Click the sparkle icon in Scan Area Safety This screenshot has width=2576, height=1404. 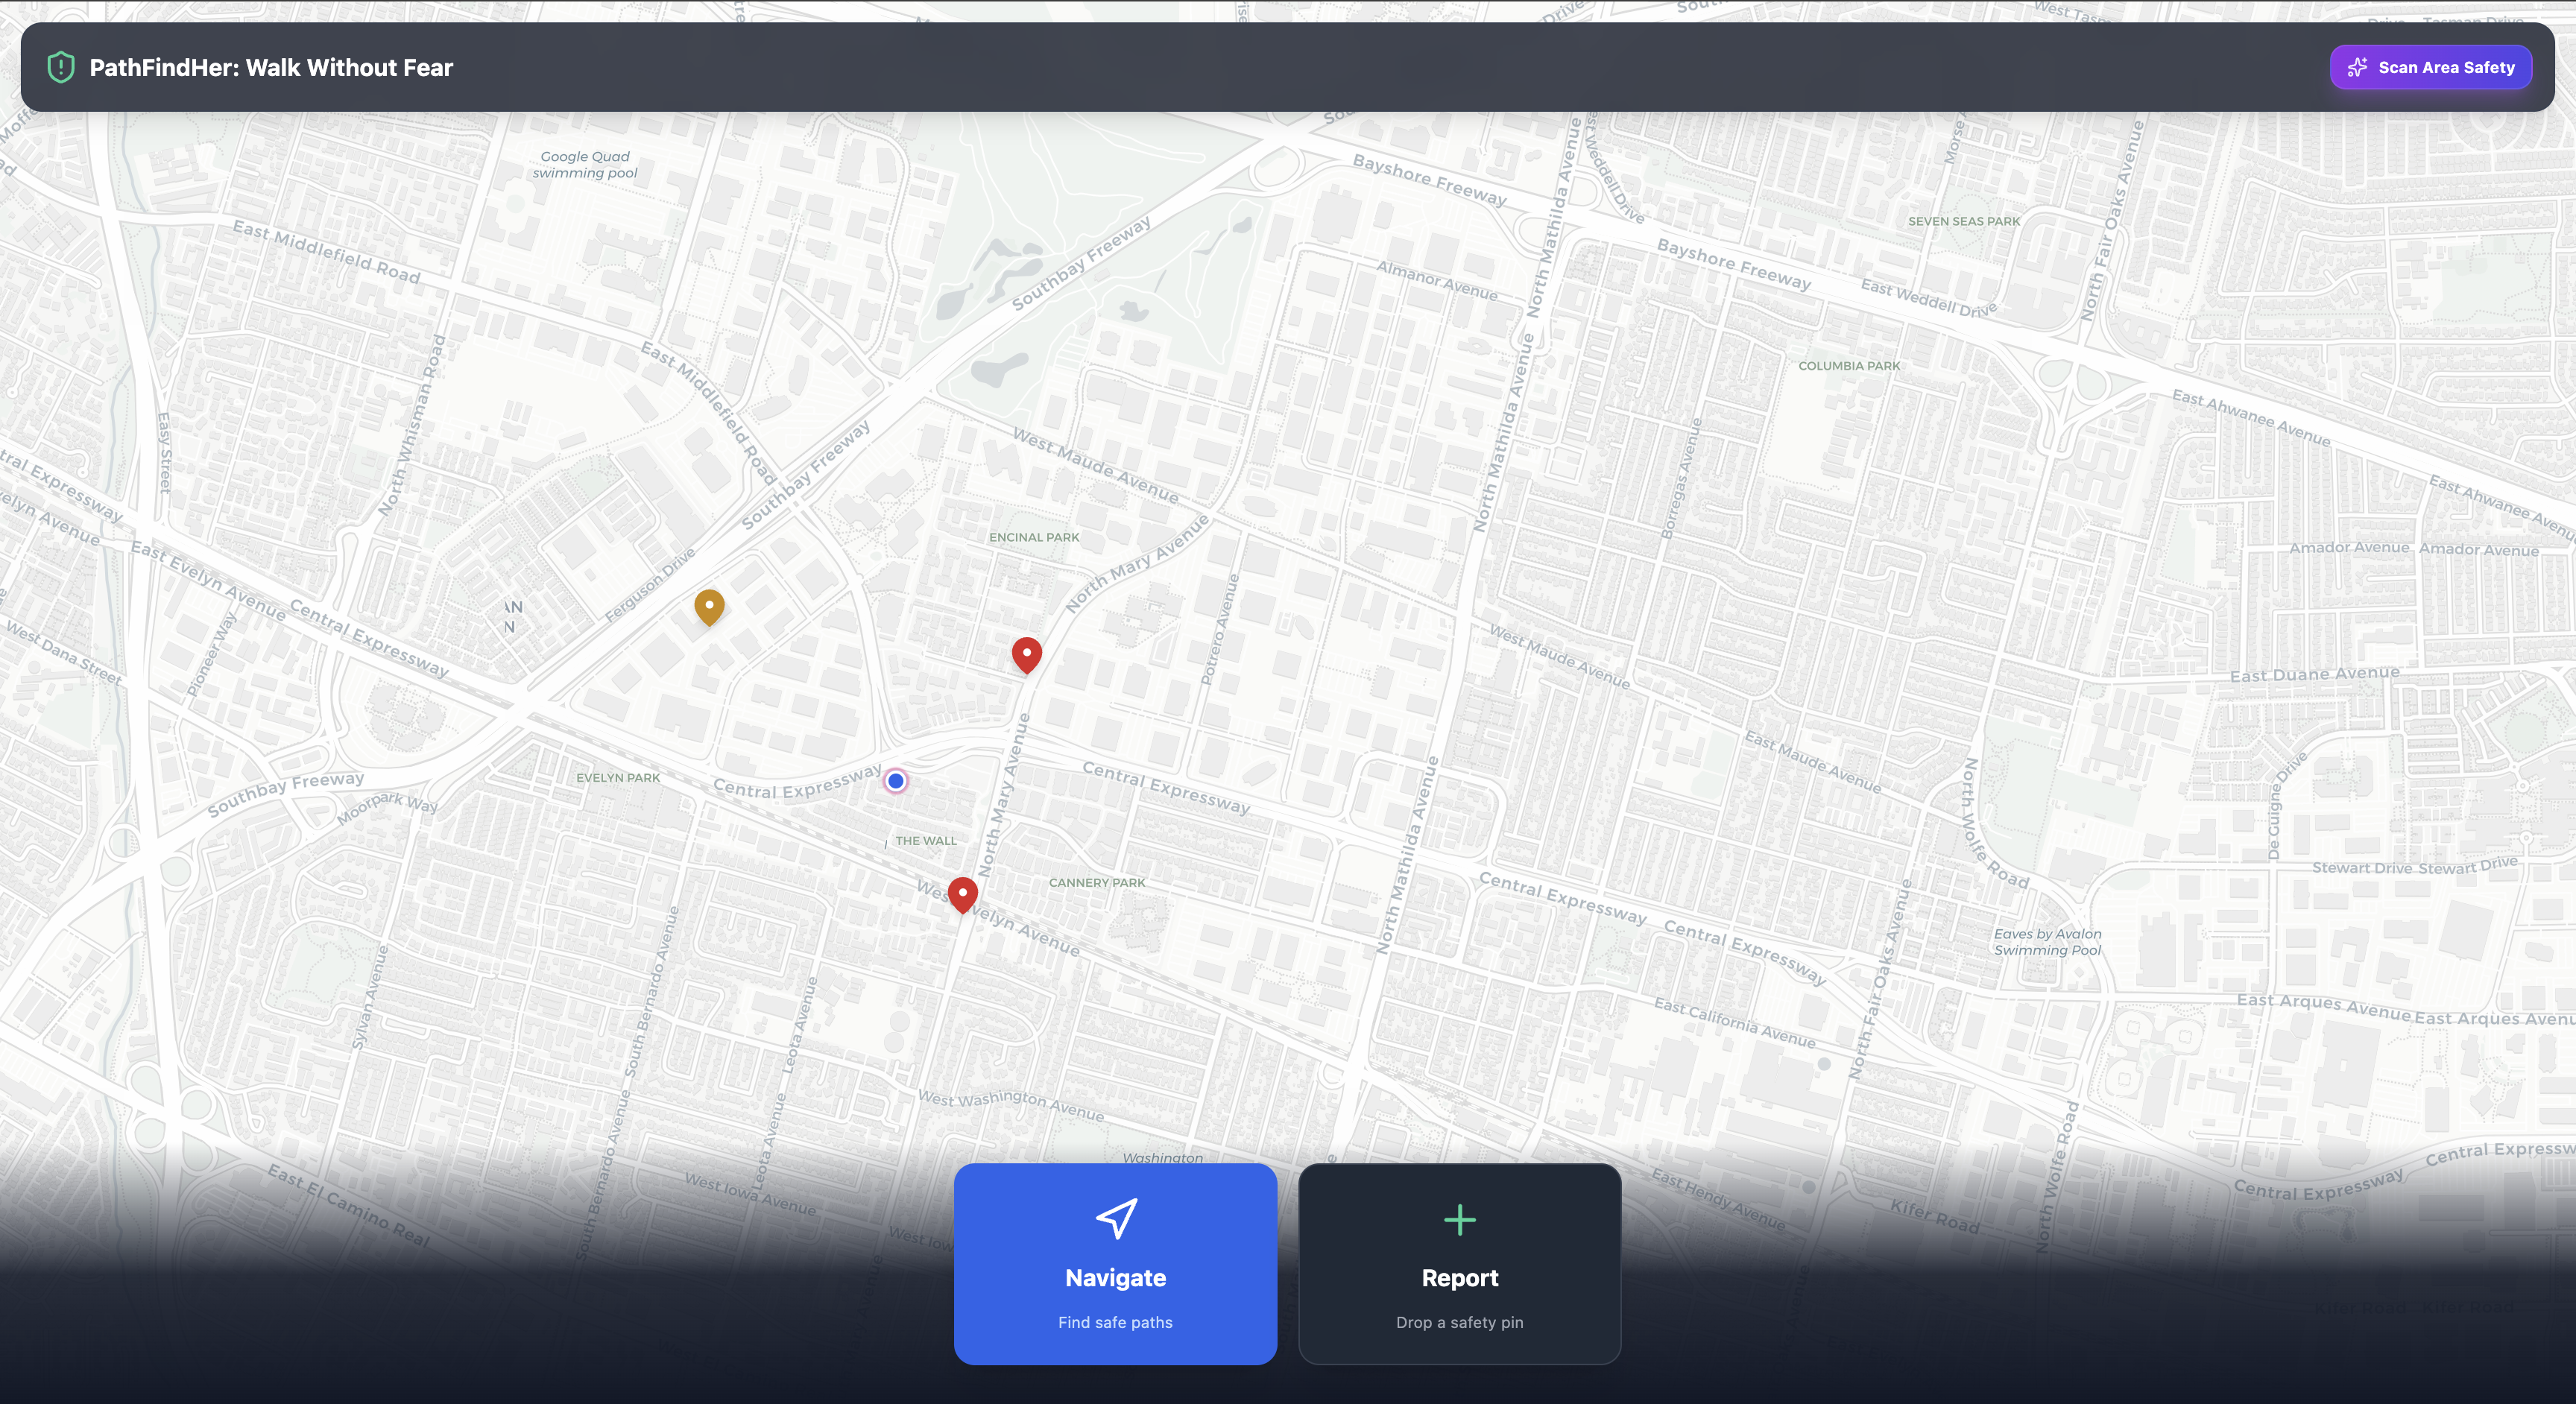(x=2357, y=67)
